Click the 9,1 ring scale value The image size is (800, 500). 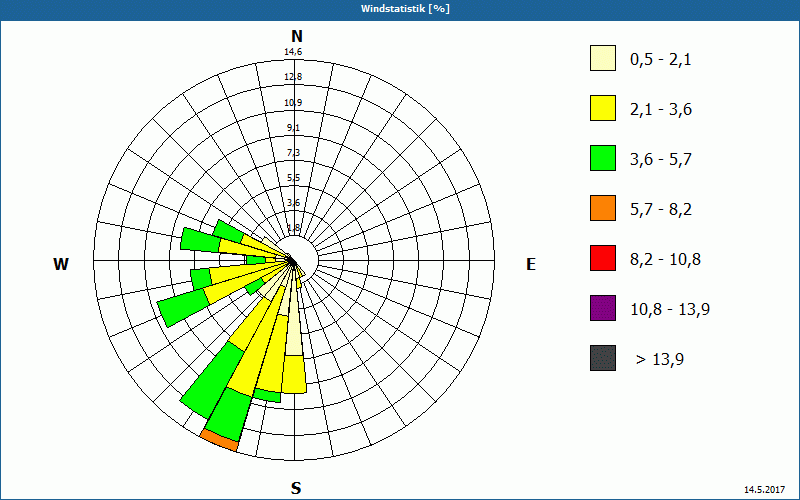pyautogui.click(x=293, y=128)
